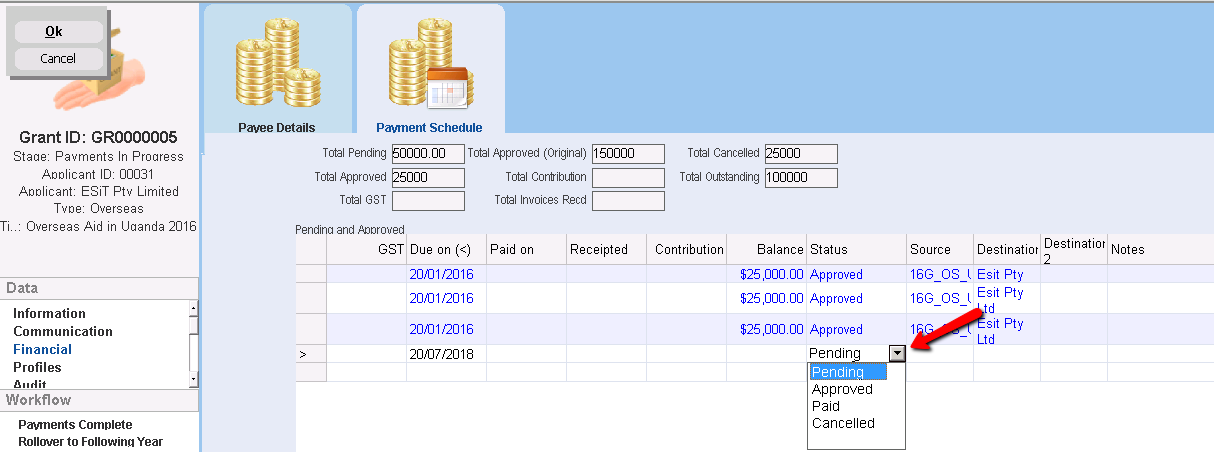The height and width of the screenshot is (452, 1214).
Task: Select Financial in the Data list
Action: 42,349
